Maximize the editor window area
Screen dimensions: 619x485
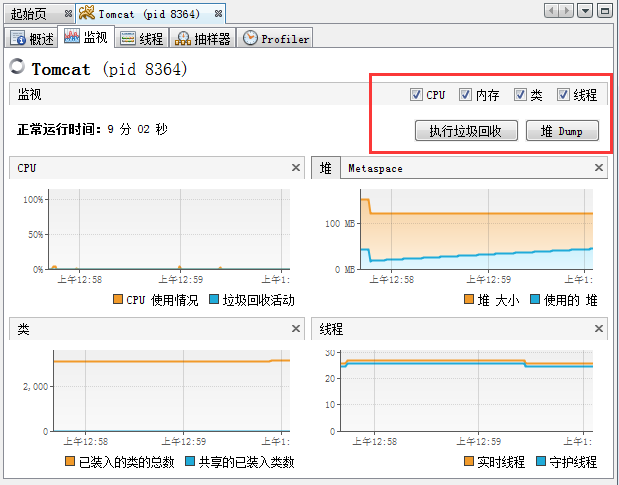click(x=605, y=11)
